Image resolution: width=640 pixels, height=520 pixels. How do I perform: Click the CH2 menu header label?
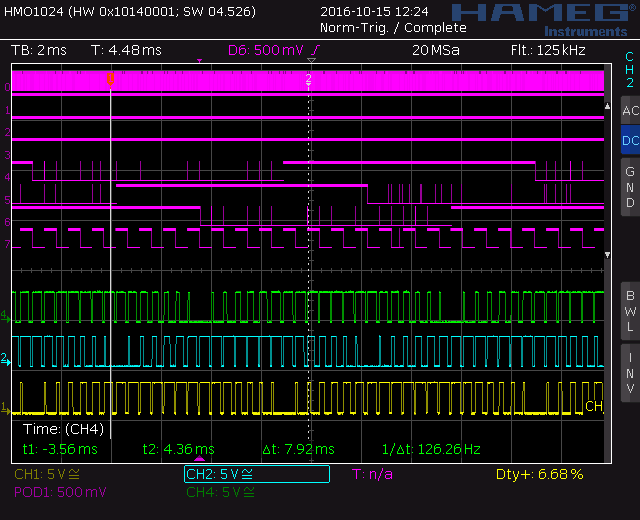(630, 70)
